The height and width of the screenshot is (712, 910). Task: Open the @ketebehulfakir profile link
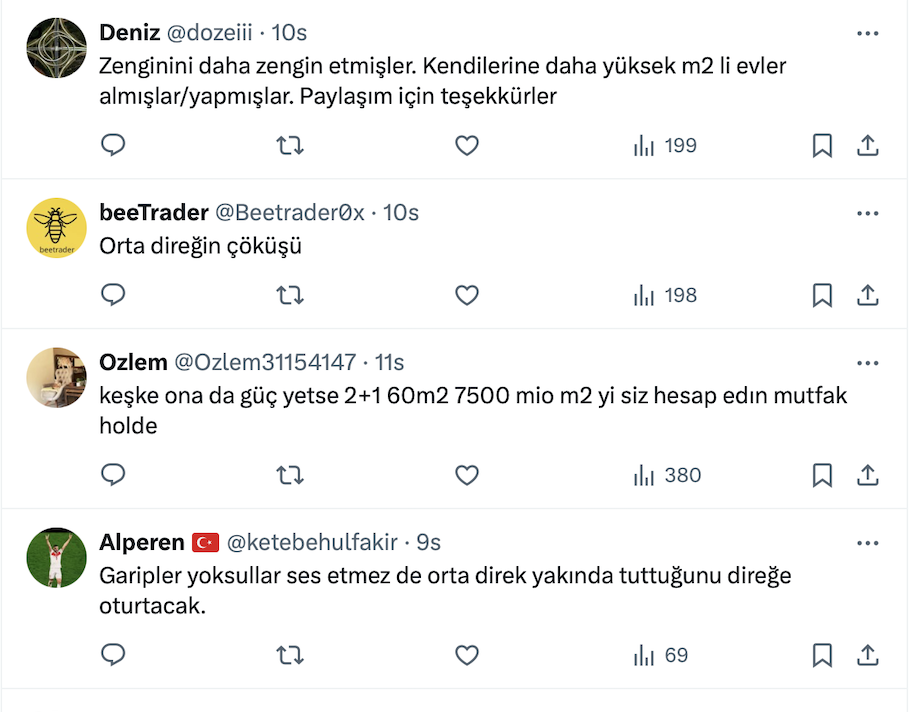312,543
